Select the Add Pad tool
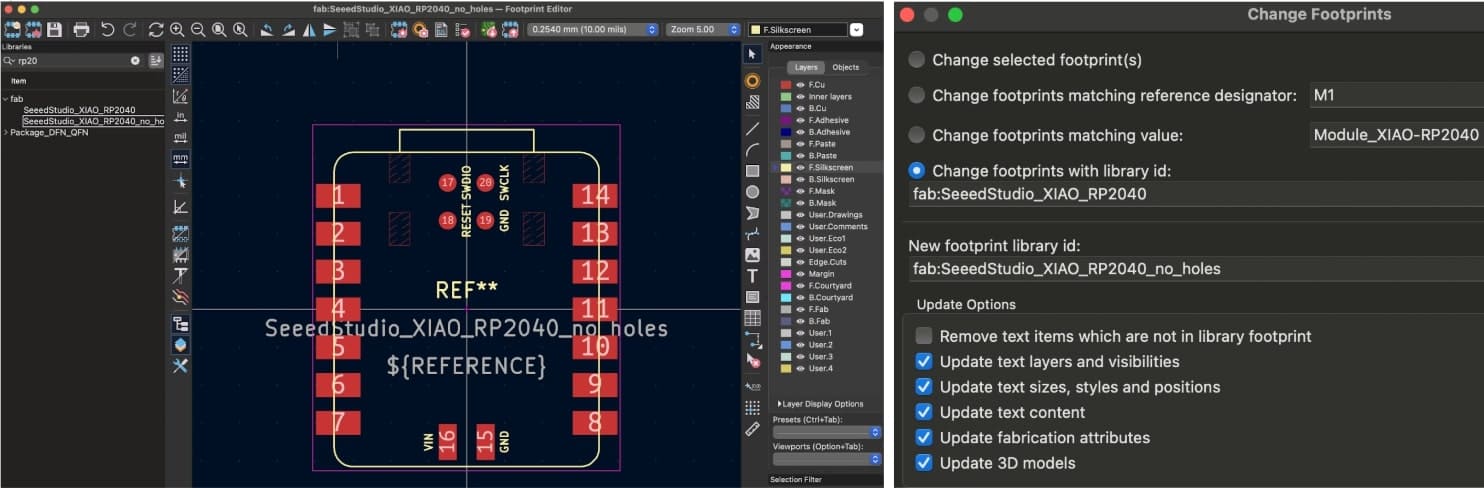 coord(752,80)
